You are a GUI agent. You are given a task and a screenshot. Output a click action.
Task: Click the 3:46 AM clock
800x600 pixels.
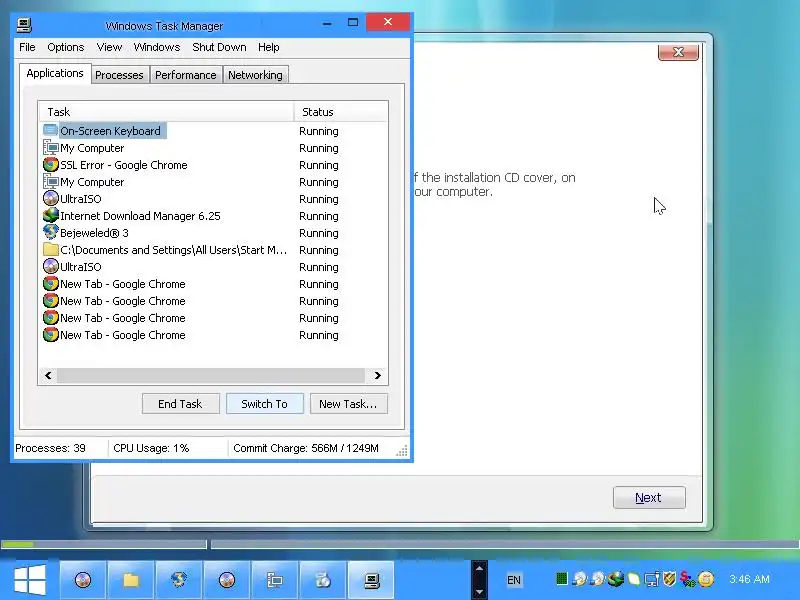tap(749, 579)
